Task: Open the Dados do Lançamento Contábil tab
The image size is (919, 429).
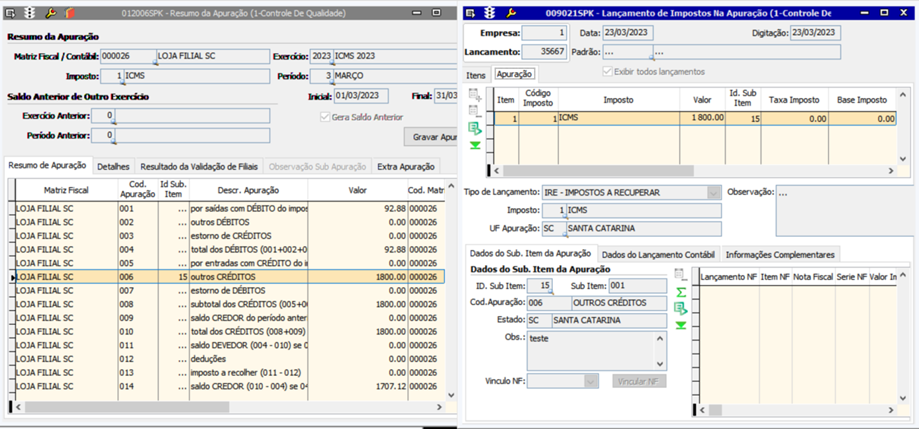Action: [658, 255]
